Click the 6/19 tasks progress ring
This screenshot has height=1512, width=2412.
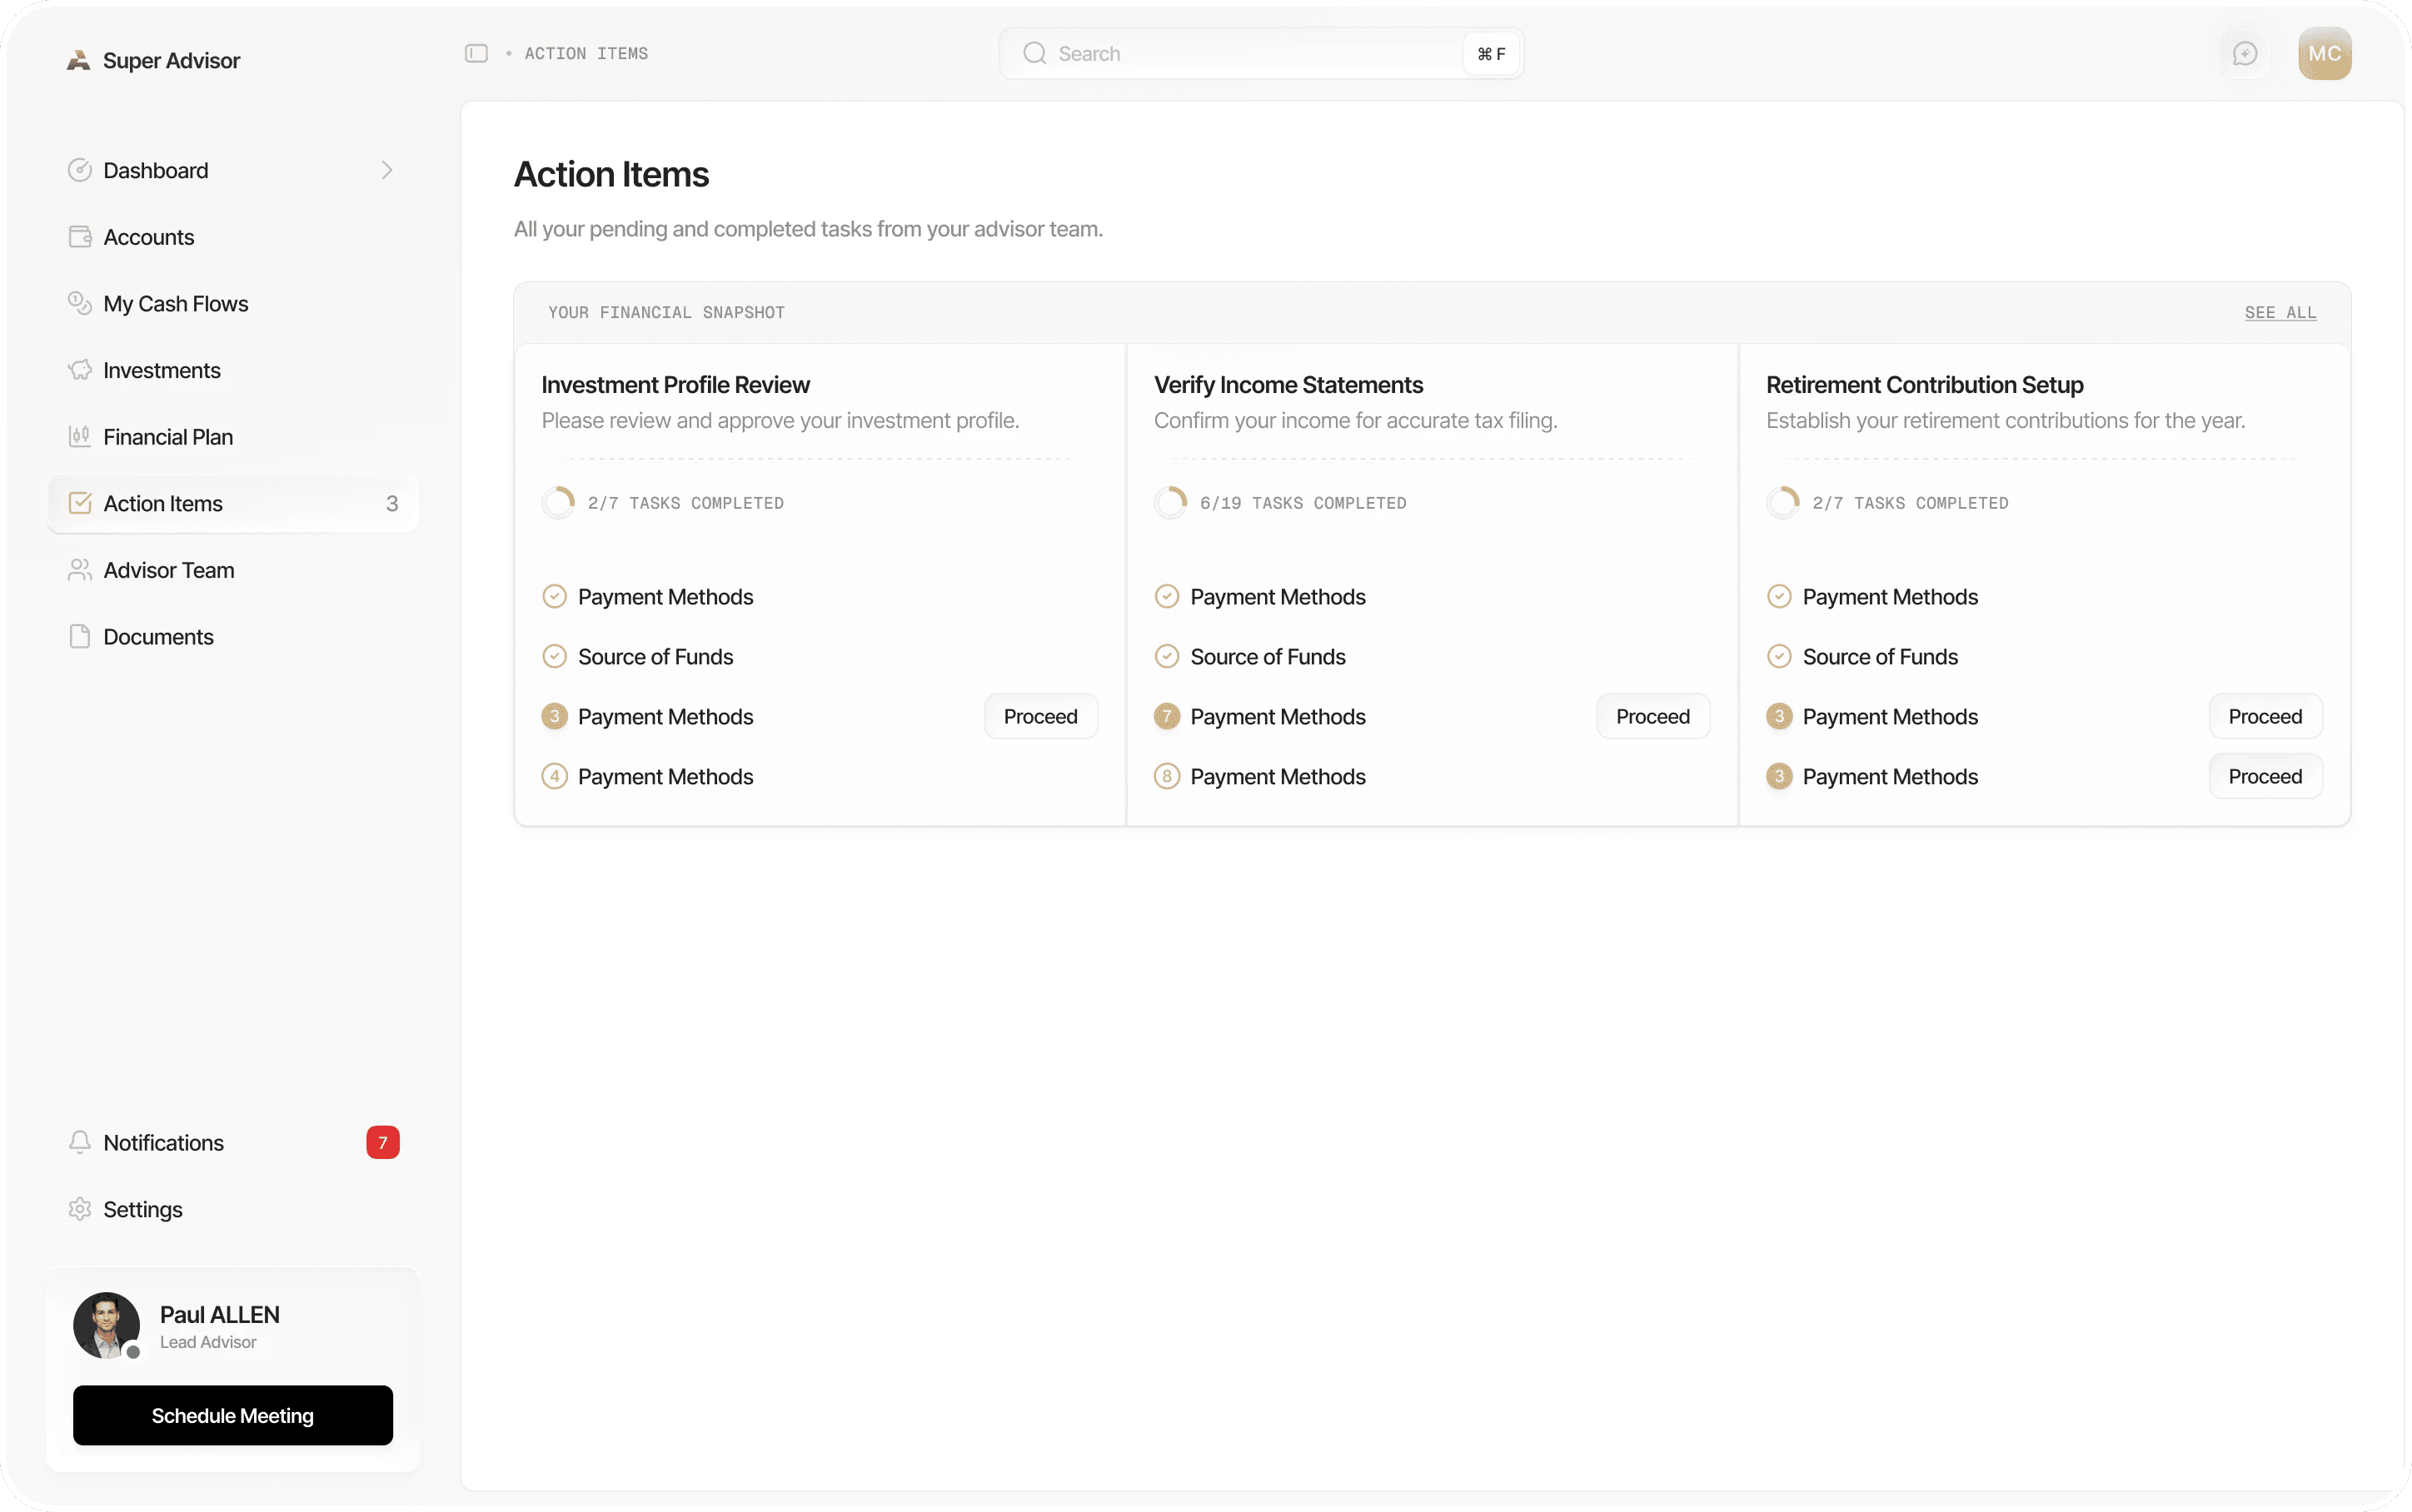1170,503
